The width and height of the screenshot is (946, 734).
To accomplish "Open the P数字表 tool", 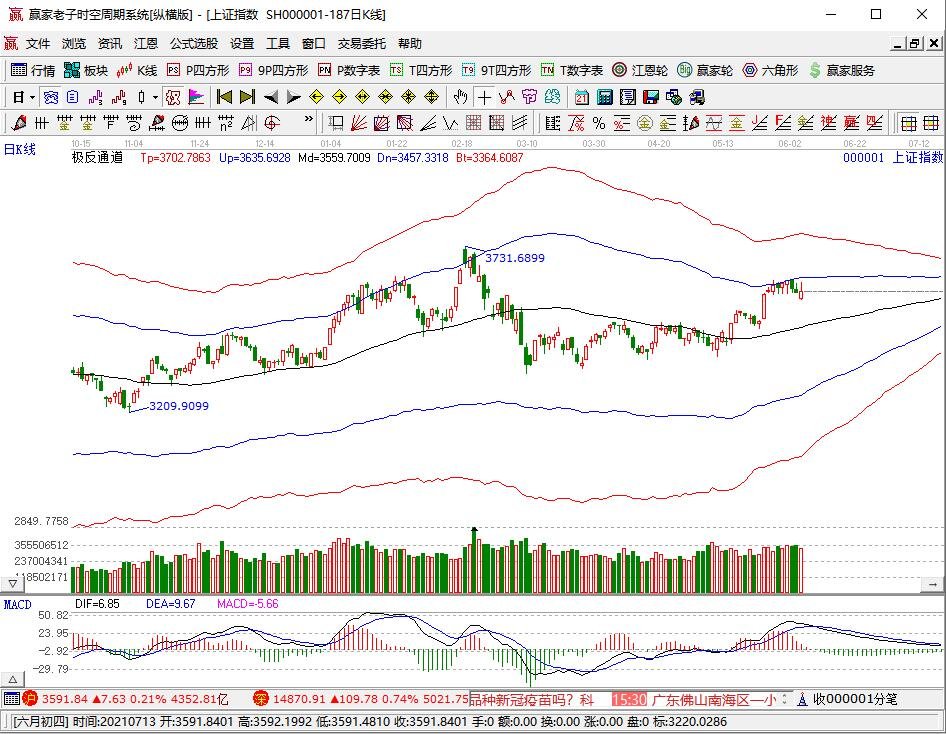I will [349, 71].
